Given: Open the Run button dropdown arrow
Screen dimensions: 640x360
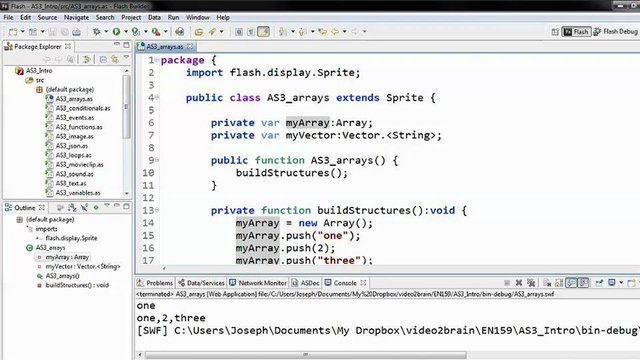Looking at the screenshot, I should coord(126,31).
